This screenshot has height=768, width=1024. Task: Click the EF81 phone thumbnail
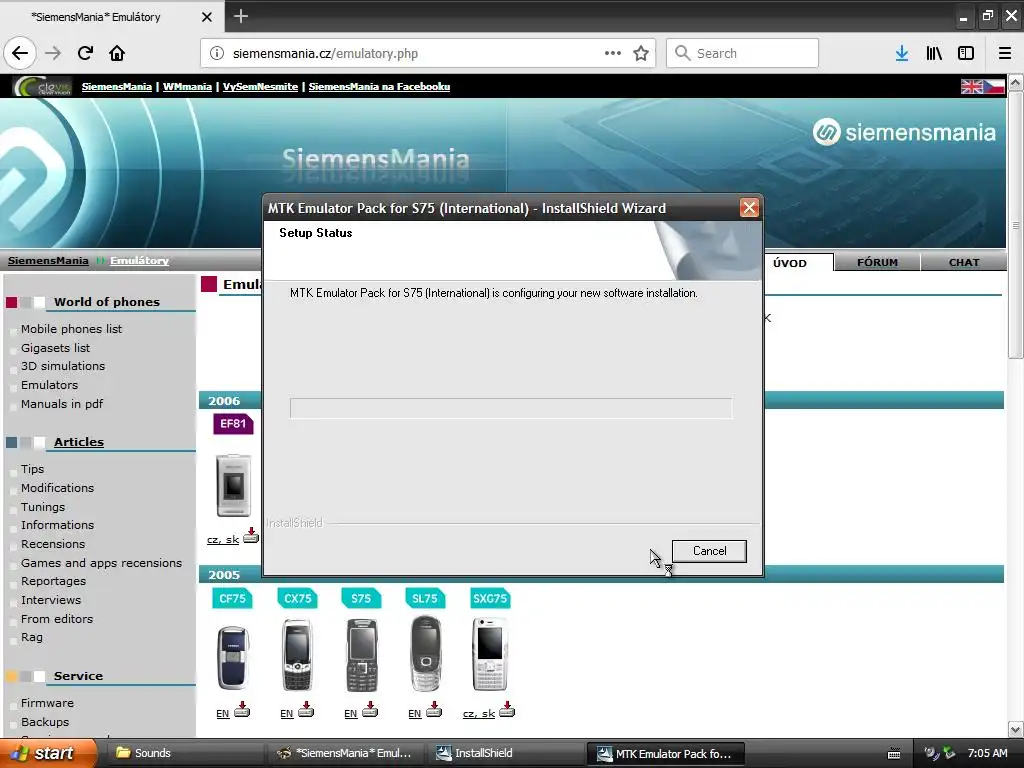(x=233, y=485)
